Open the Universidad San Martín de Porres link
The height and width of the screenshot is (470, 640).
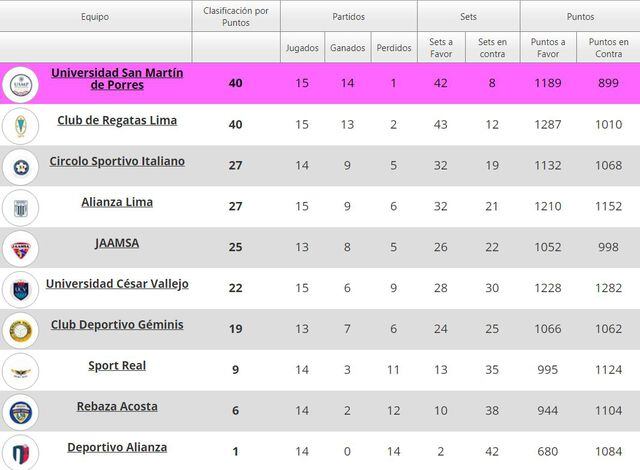click(x=117, y=79)
